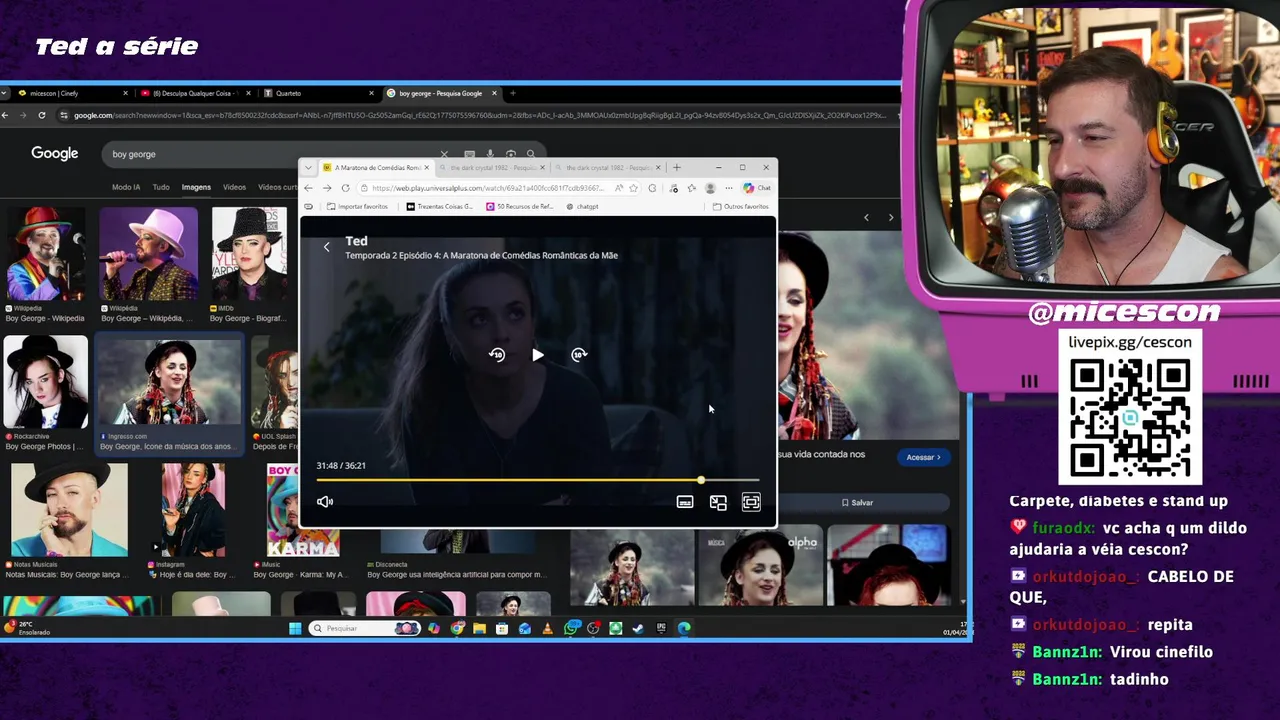The width and height of the screenshot is (1280, 720).
Task: Skip the video forward 10 seconds
Action: pyautogui.click(x=579, y=354)
